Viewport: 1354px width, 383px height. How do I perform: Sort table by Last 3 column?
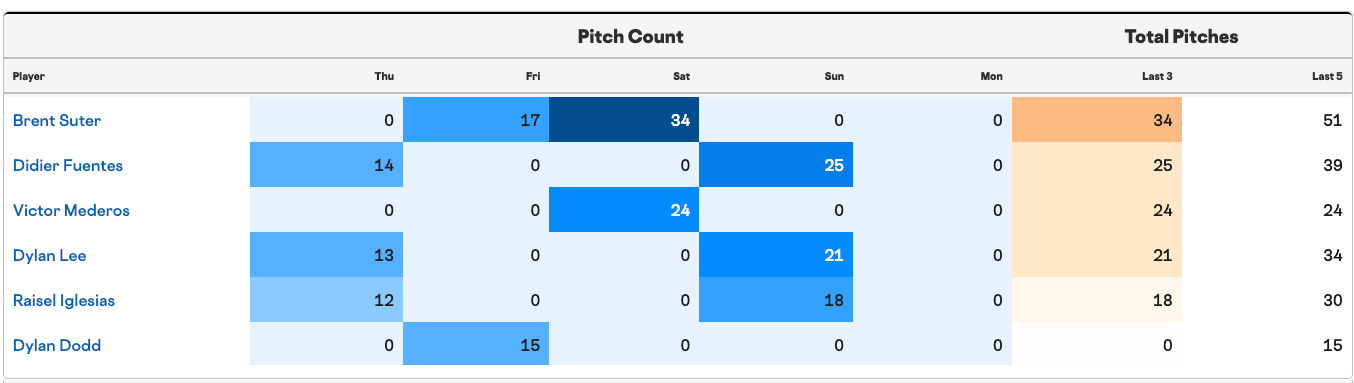point(1157,76)
